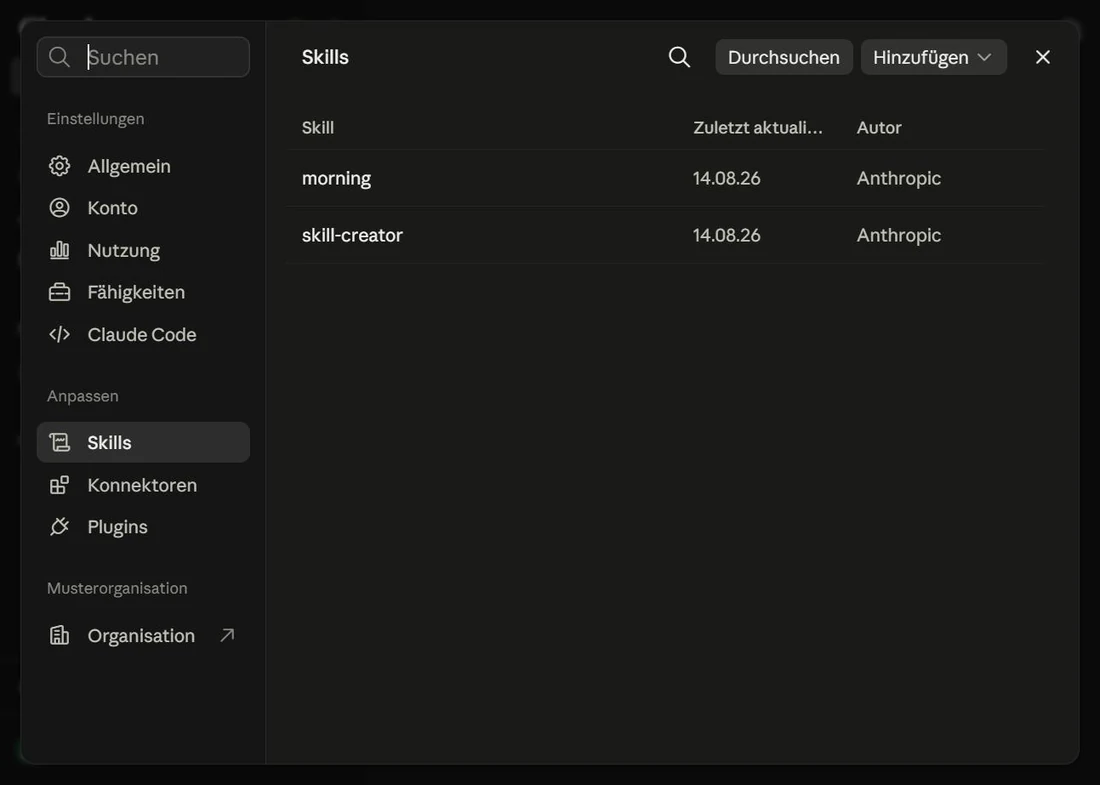Viewport: 1100px width, 785px height.
Task: Select the Nutzung bar chart icon
Action: pyautogui.click(x=60, y=250)
